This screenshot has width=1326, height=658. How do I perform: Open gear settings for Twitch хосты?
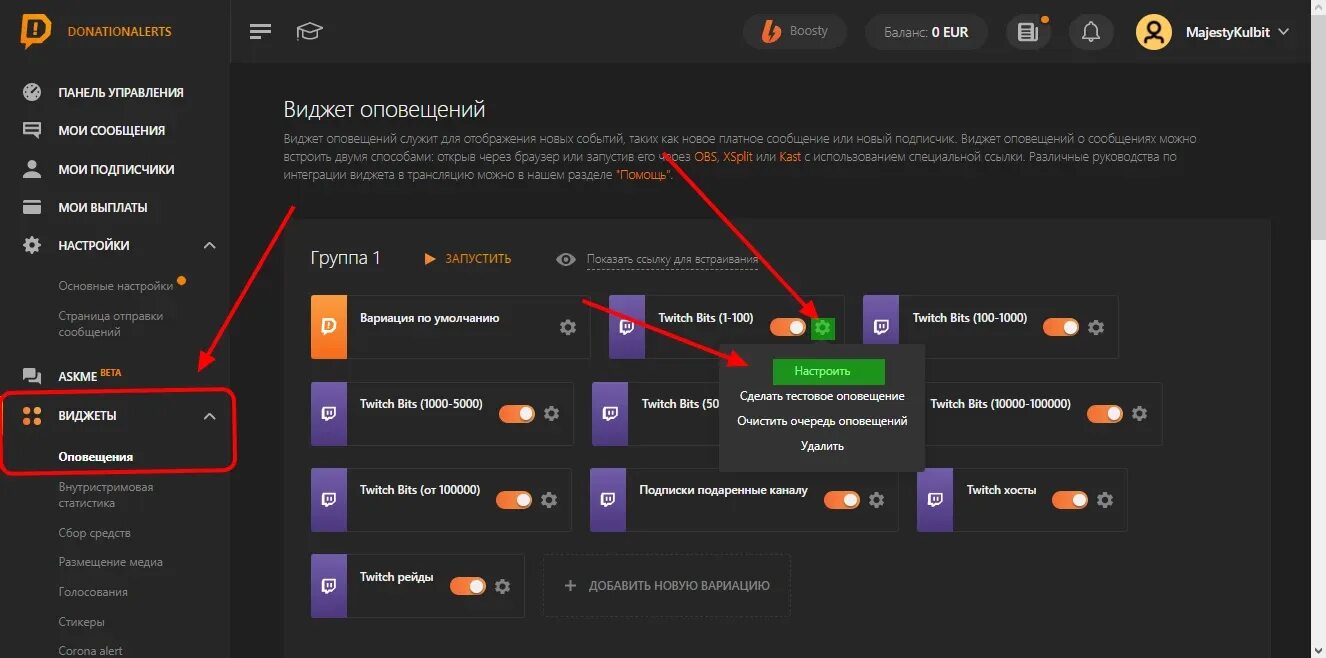point(1104,499)
